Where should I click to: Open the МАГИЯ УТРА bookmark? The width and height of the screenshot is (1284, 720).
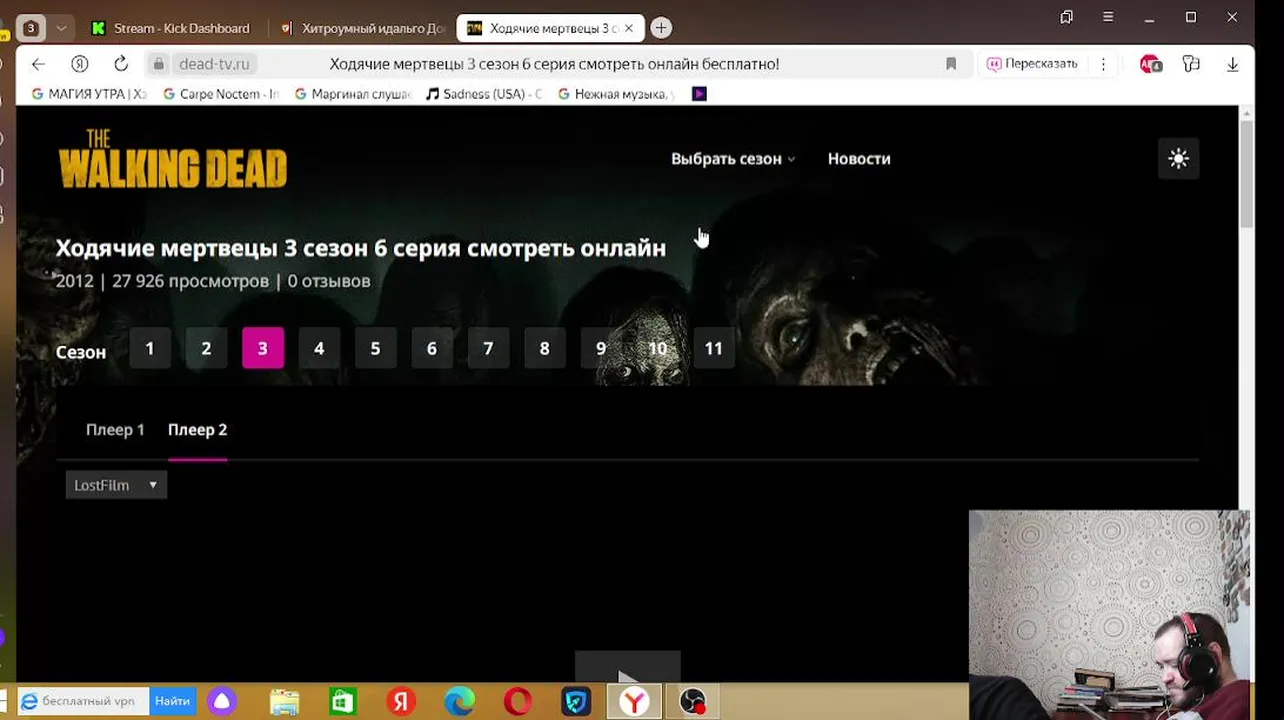point(89,94)
